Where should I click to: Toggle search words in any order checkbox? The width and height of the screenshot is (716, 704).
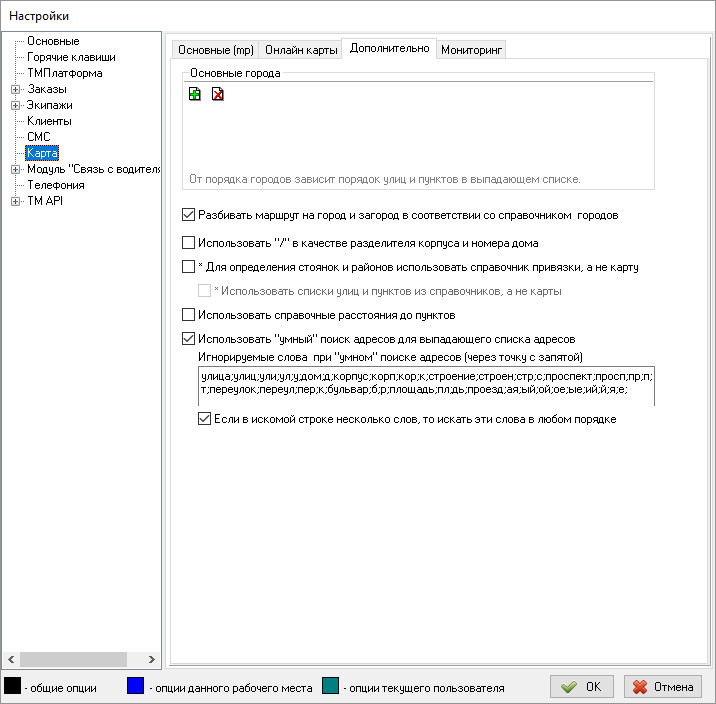(x=205, y=419)
